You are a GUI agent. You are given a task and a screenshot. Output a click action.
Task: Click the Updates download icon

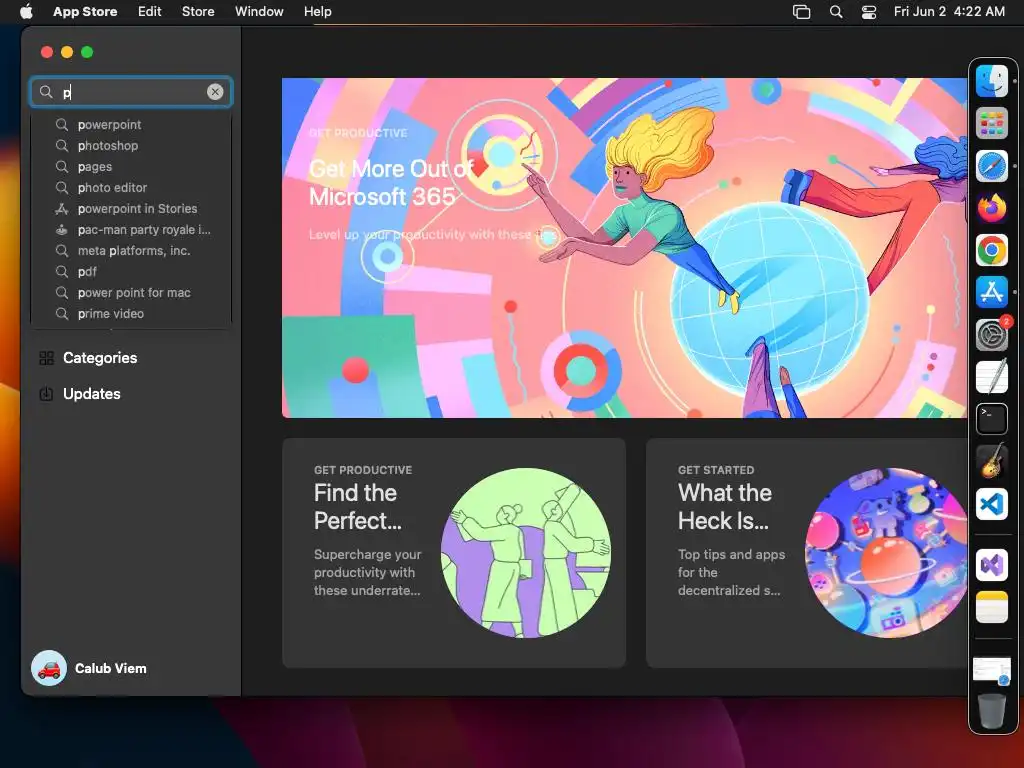coord(46,394)
